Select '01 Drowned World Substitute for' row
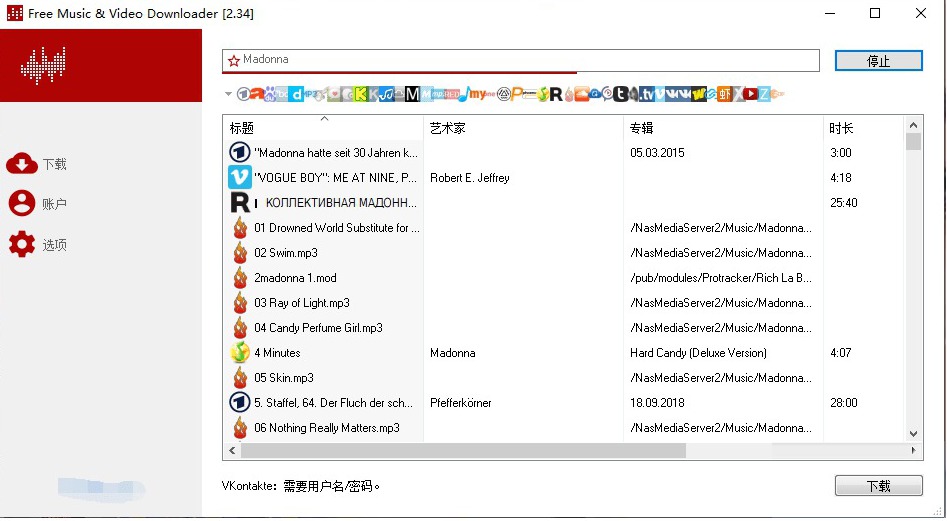 point(564,228)
